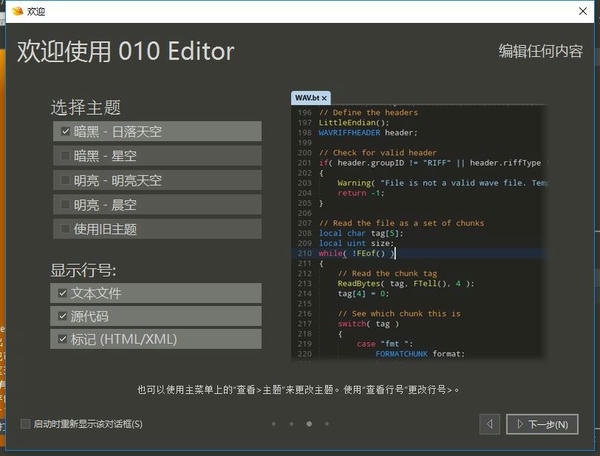Screen dimensions: 600x456
Task: Click the 下一步(N) button
Action: 542,424
